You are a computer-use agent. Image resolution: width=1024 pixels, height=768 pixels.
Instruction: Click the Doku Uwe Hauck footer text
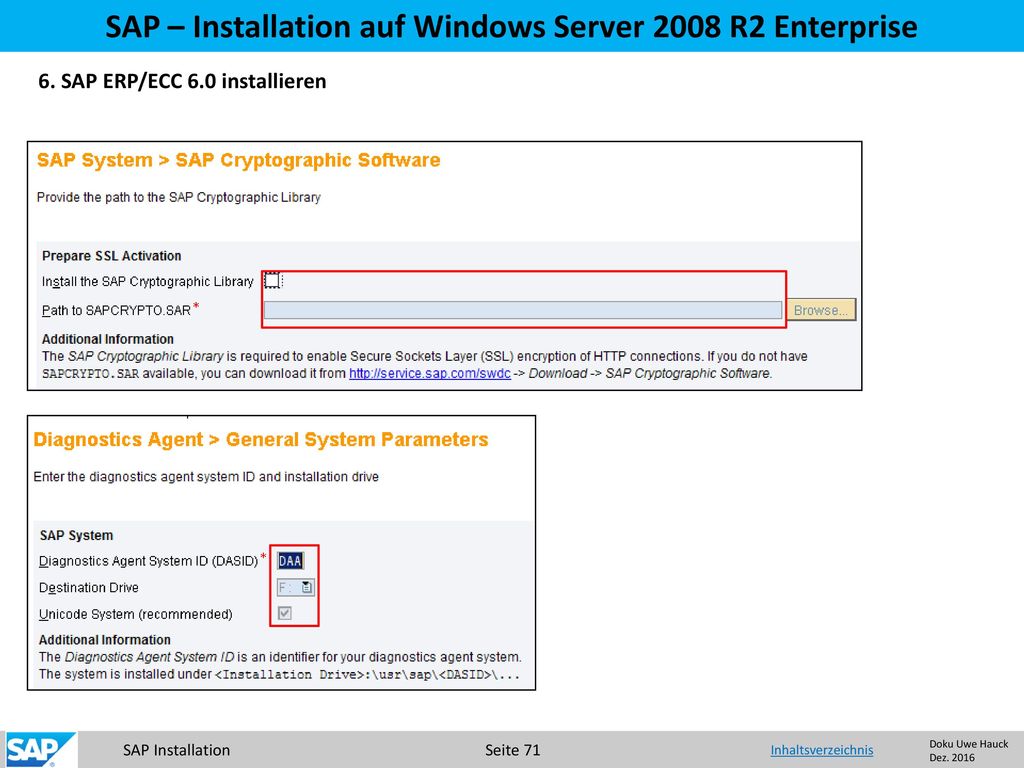tap(968, 744)
